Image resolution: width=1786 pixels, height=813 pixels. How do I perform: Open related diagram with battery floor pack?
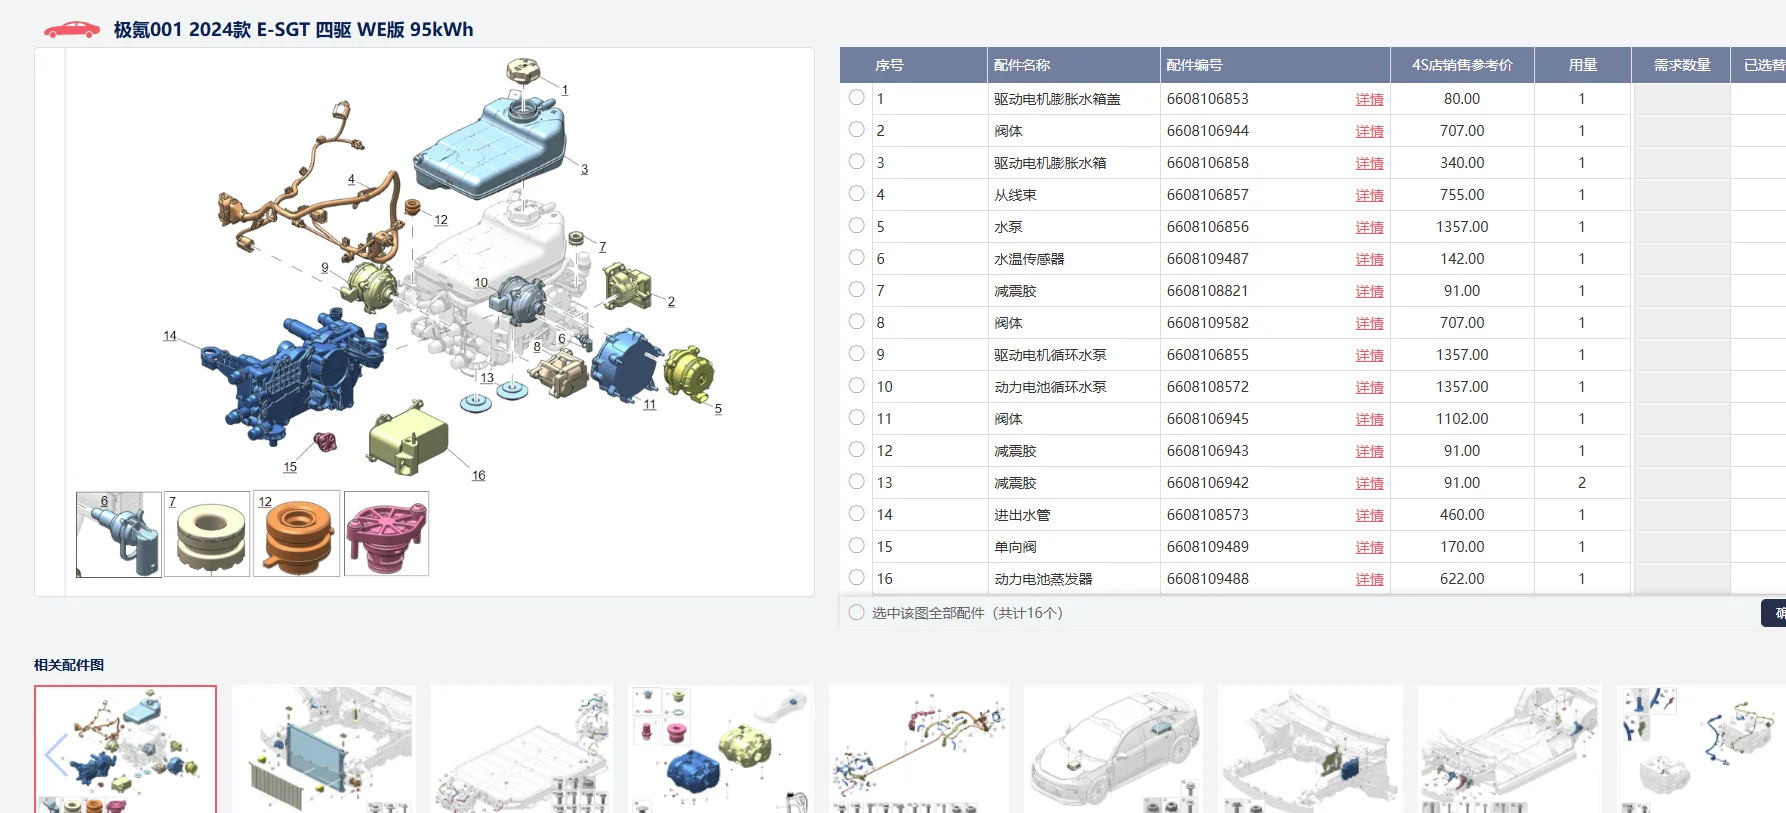point(521,749)
